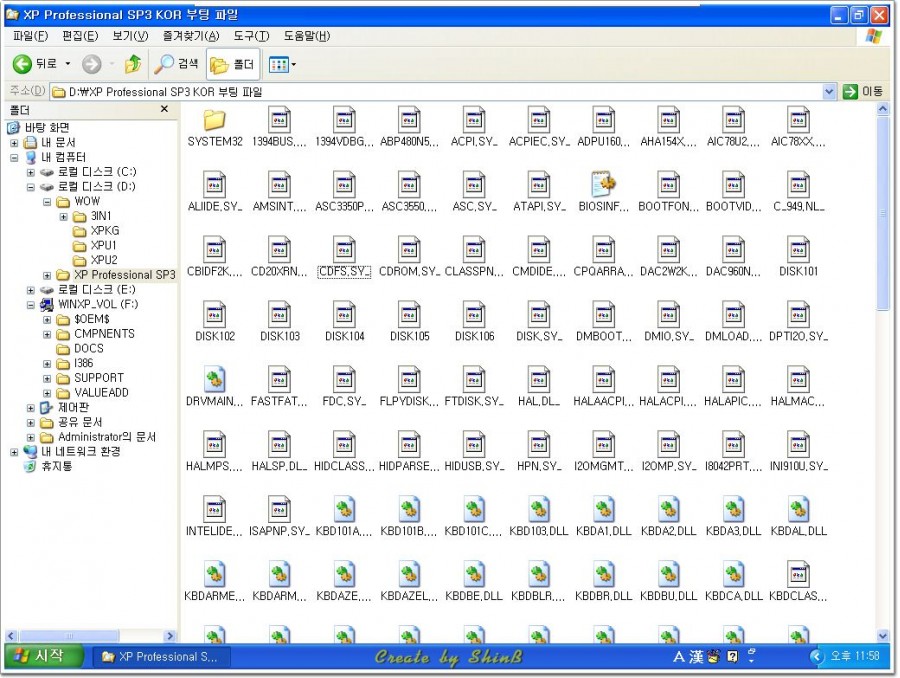Select the DMBOOT file icon
Viewport: 900px width, 678px height.
(x=604, y=314)
